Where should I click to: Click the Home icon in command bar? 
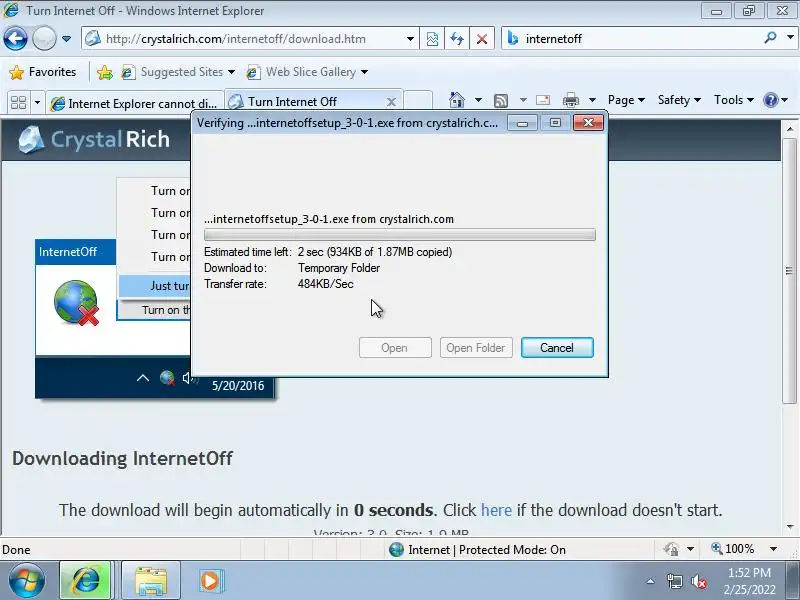point(457,100)
